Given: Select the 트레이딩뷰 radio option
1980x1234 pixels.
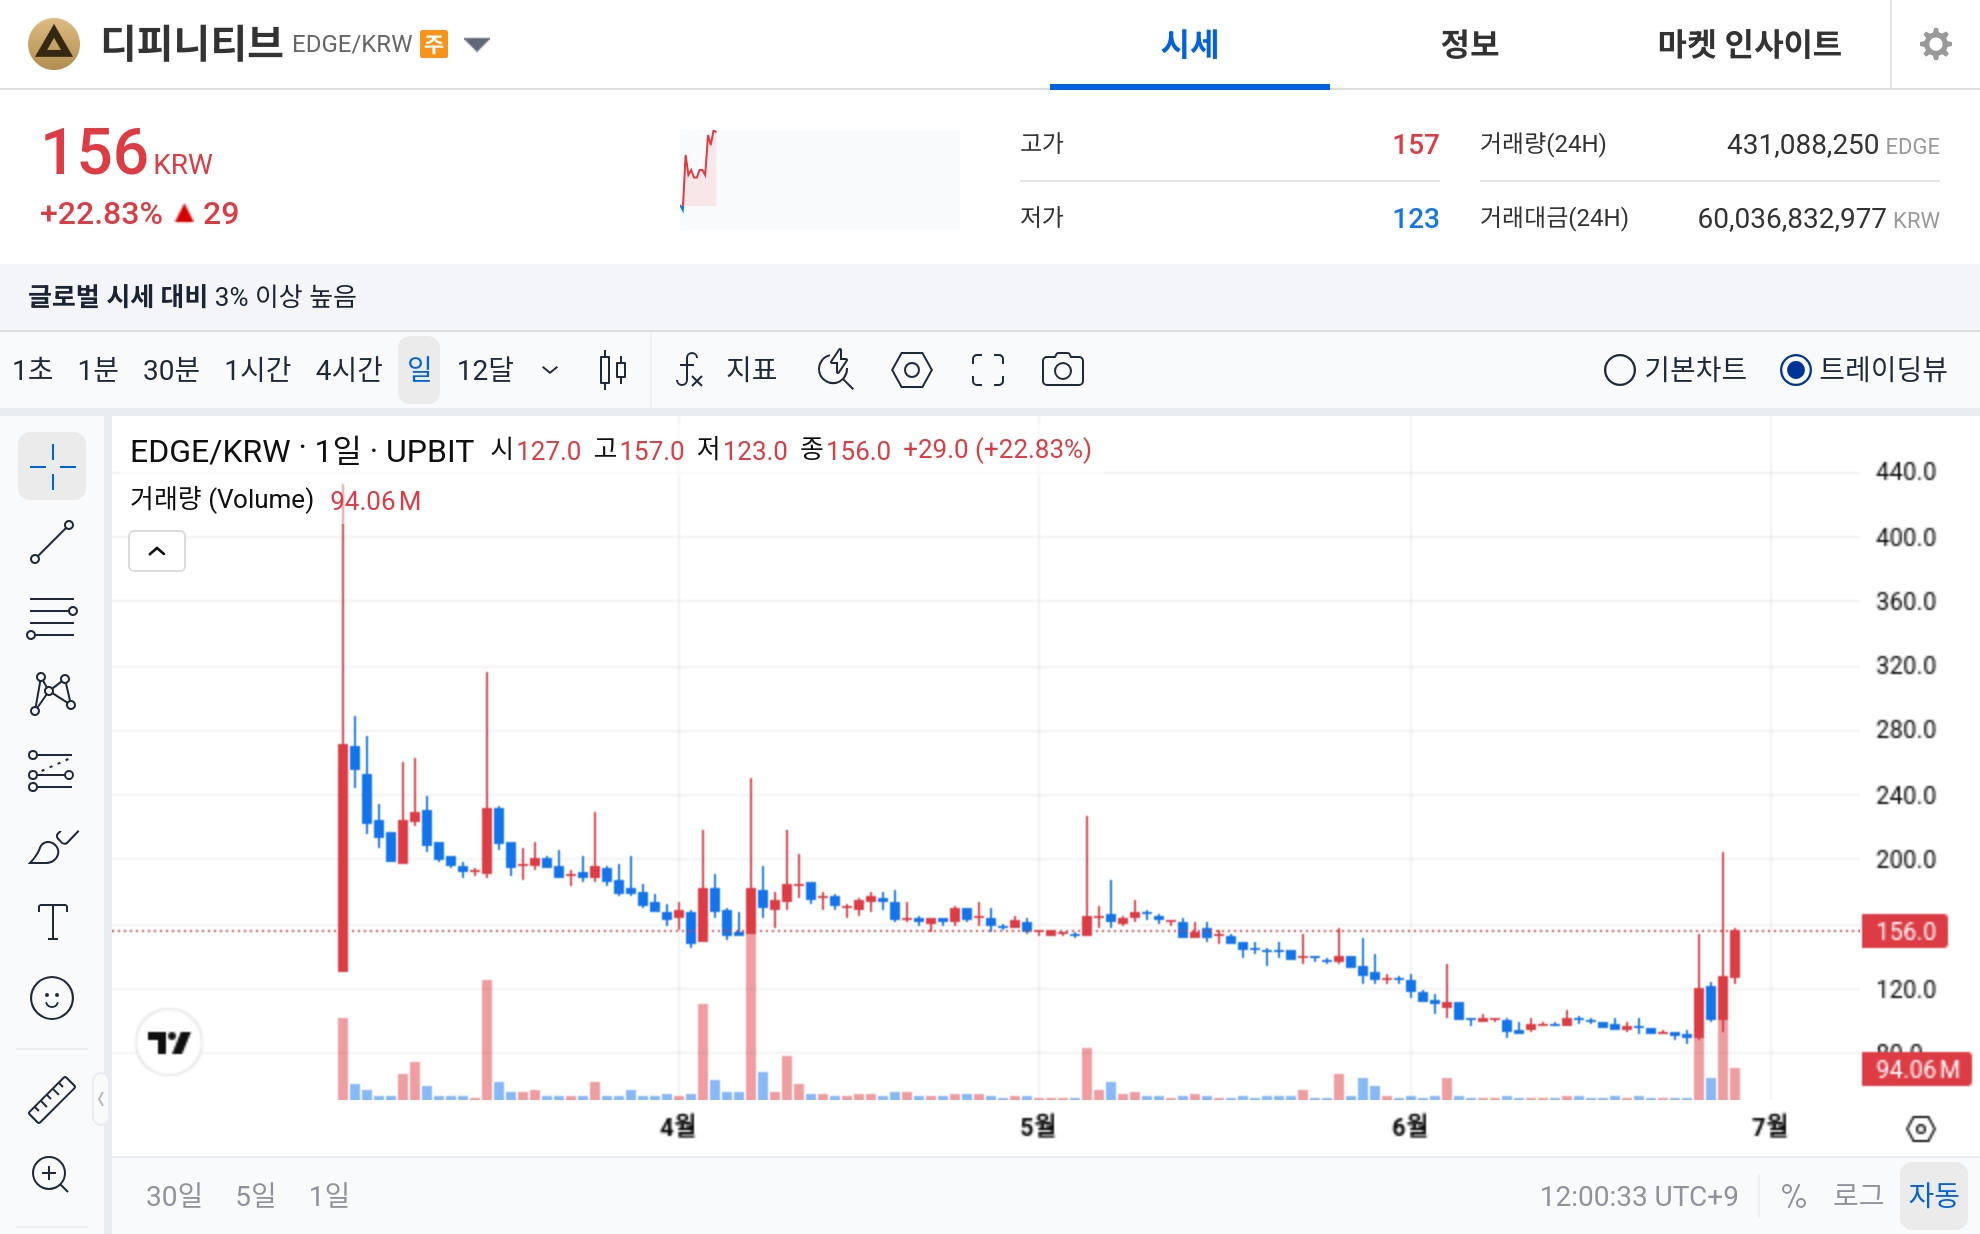Looking at the screenshot, I should pos(1864,370).
